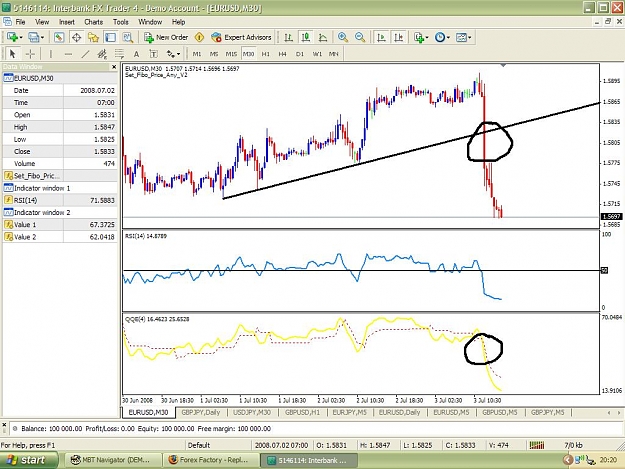625x469 pixels.
Task: Toggle the Data Window crosshair-target icon
Action: (76, 37)
